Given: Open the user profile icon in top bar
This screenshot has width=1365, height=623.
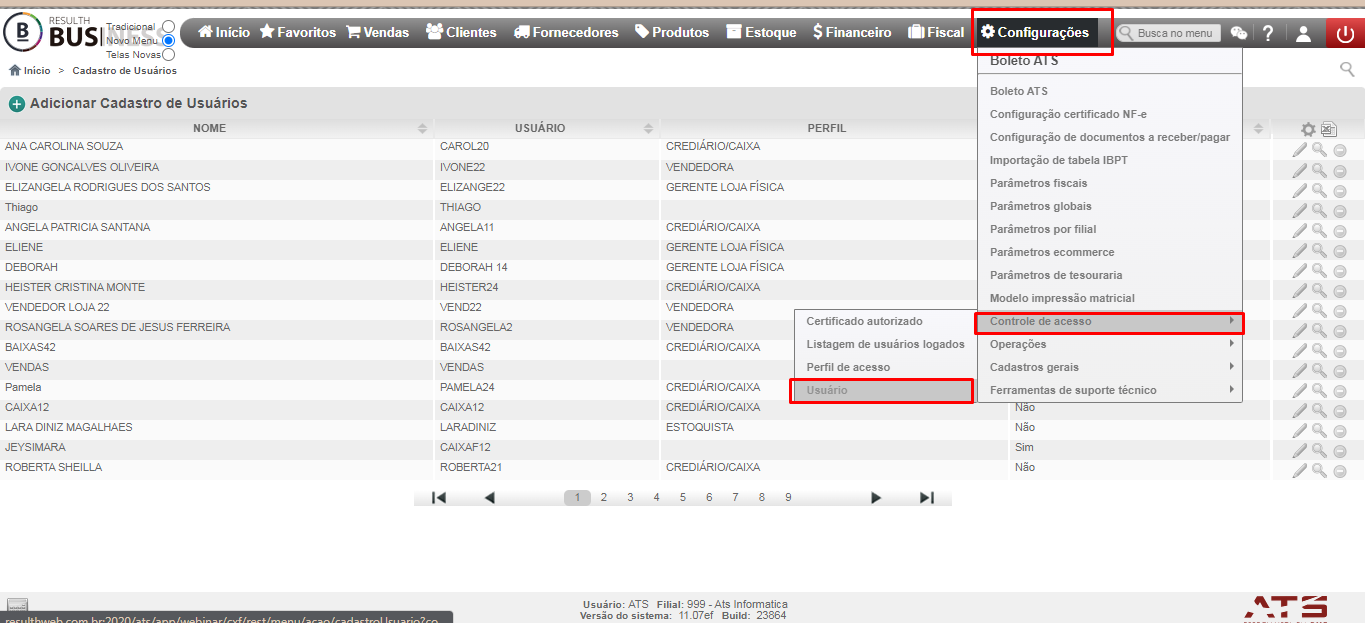Looking at the screenshot, I should pos(1303,33).
